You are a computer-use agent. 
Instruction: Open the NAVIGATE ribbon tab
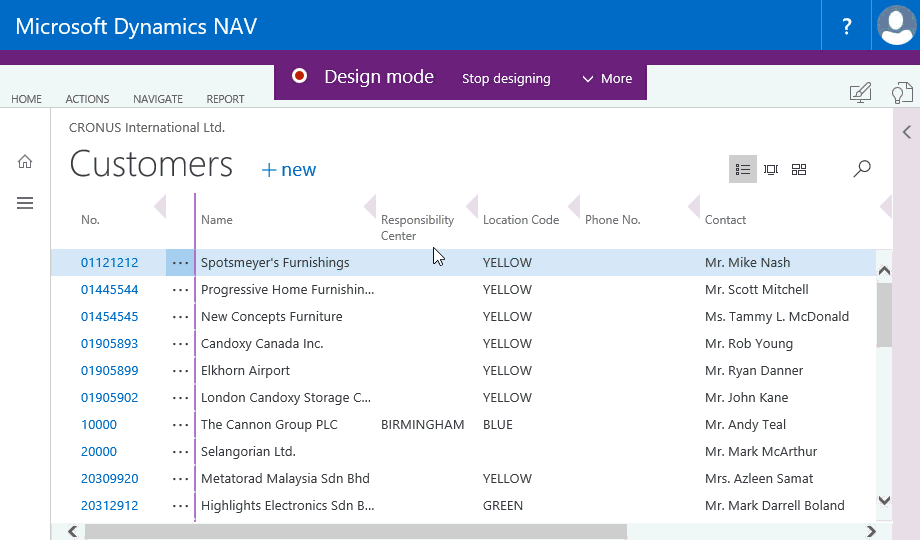pyautogui.click(x=158, y=99)
